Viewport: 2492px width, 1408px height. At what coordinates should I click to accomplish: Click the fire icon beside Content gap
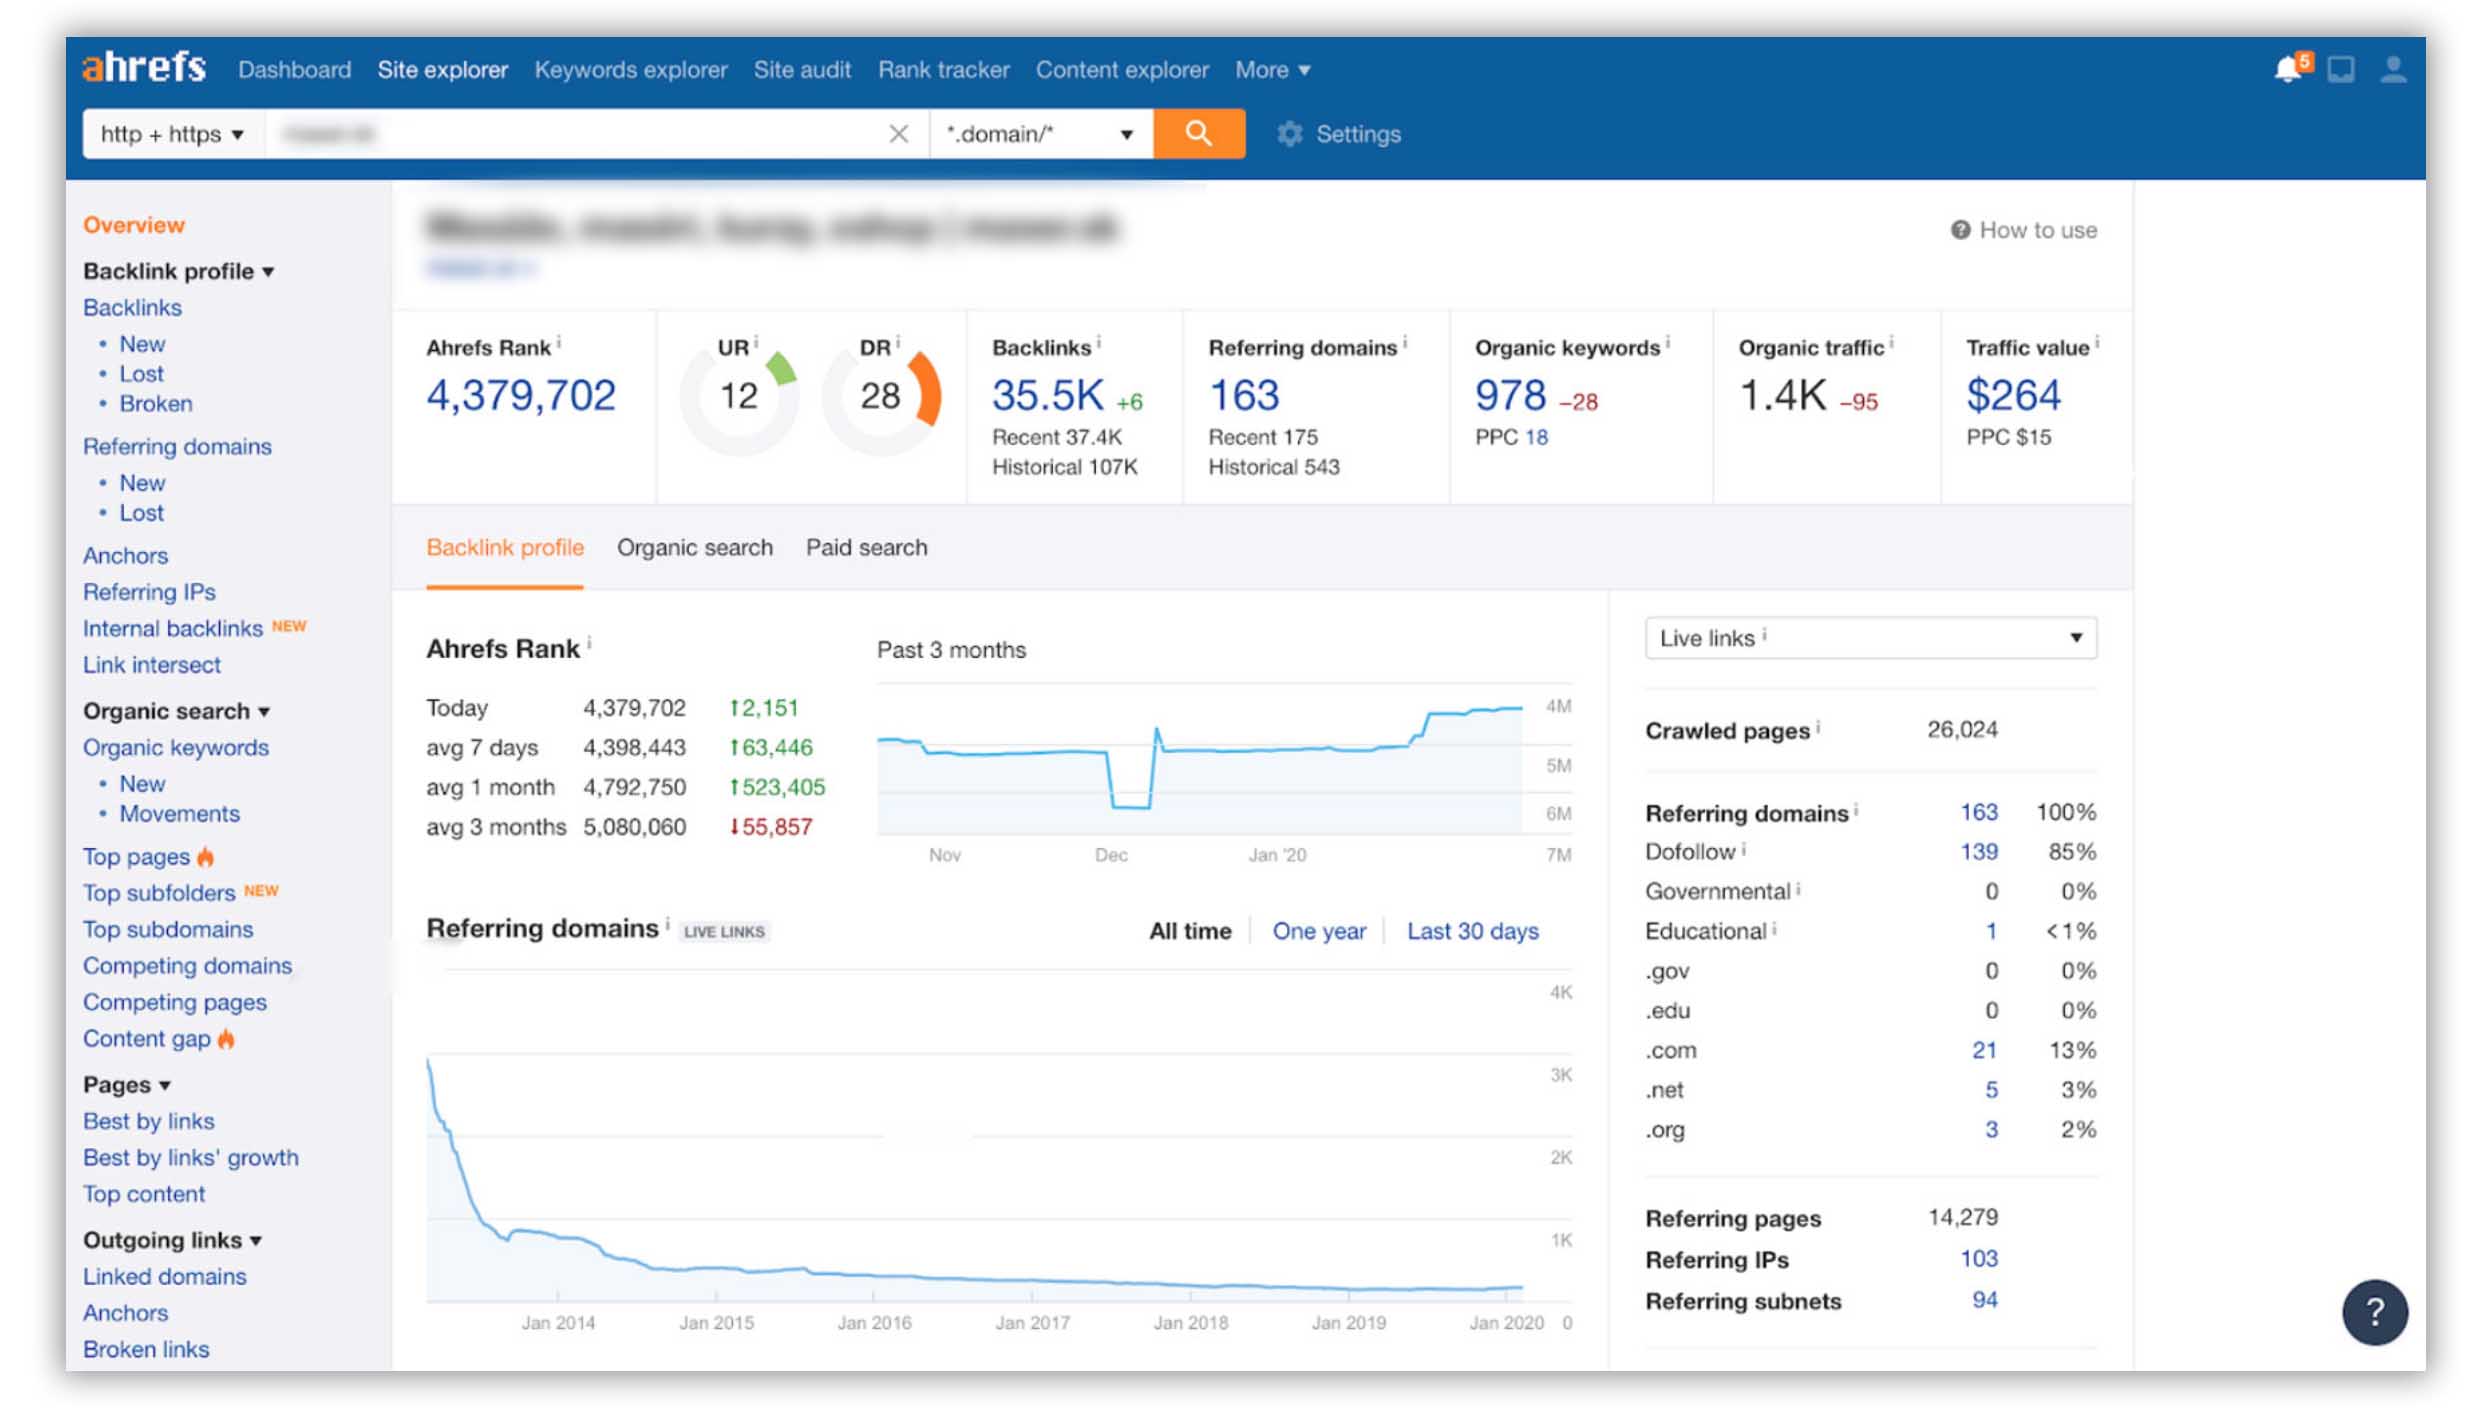[x=226, y=1039]
